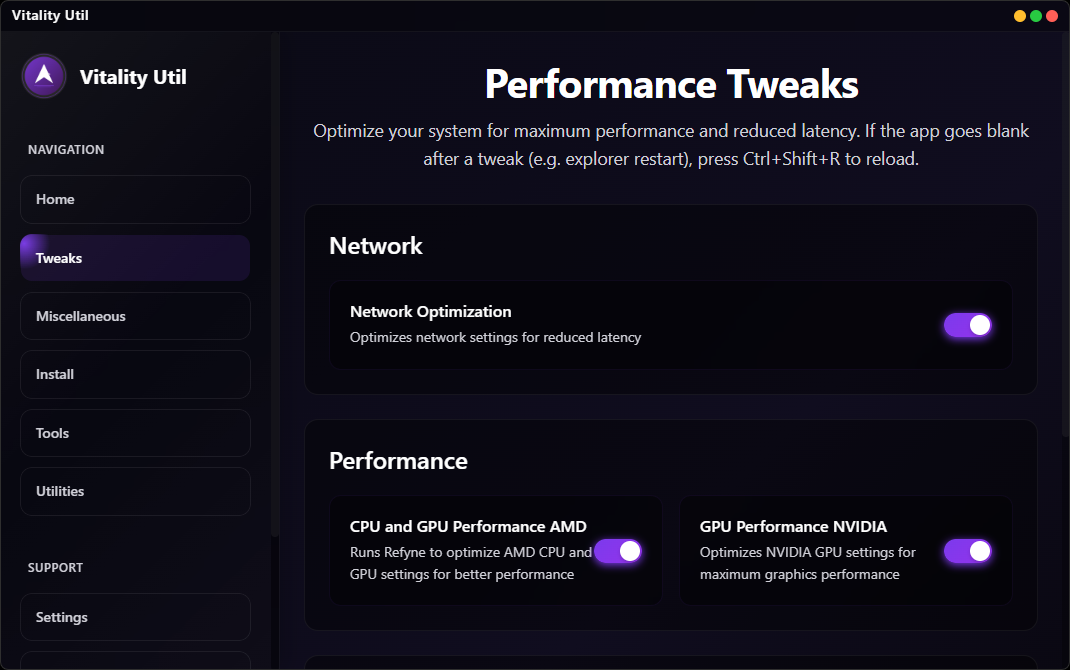Select the Network Optimization card

[x=670, y=324]
